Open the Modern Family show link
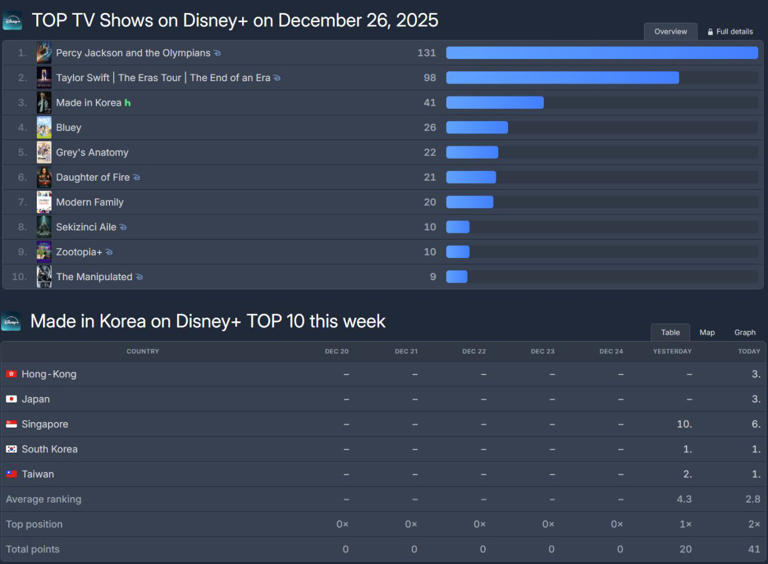Screen dimensions: 768x564 point(90,203)
